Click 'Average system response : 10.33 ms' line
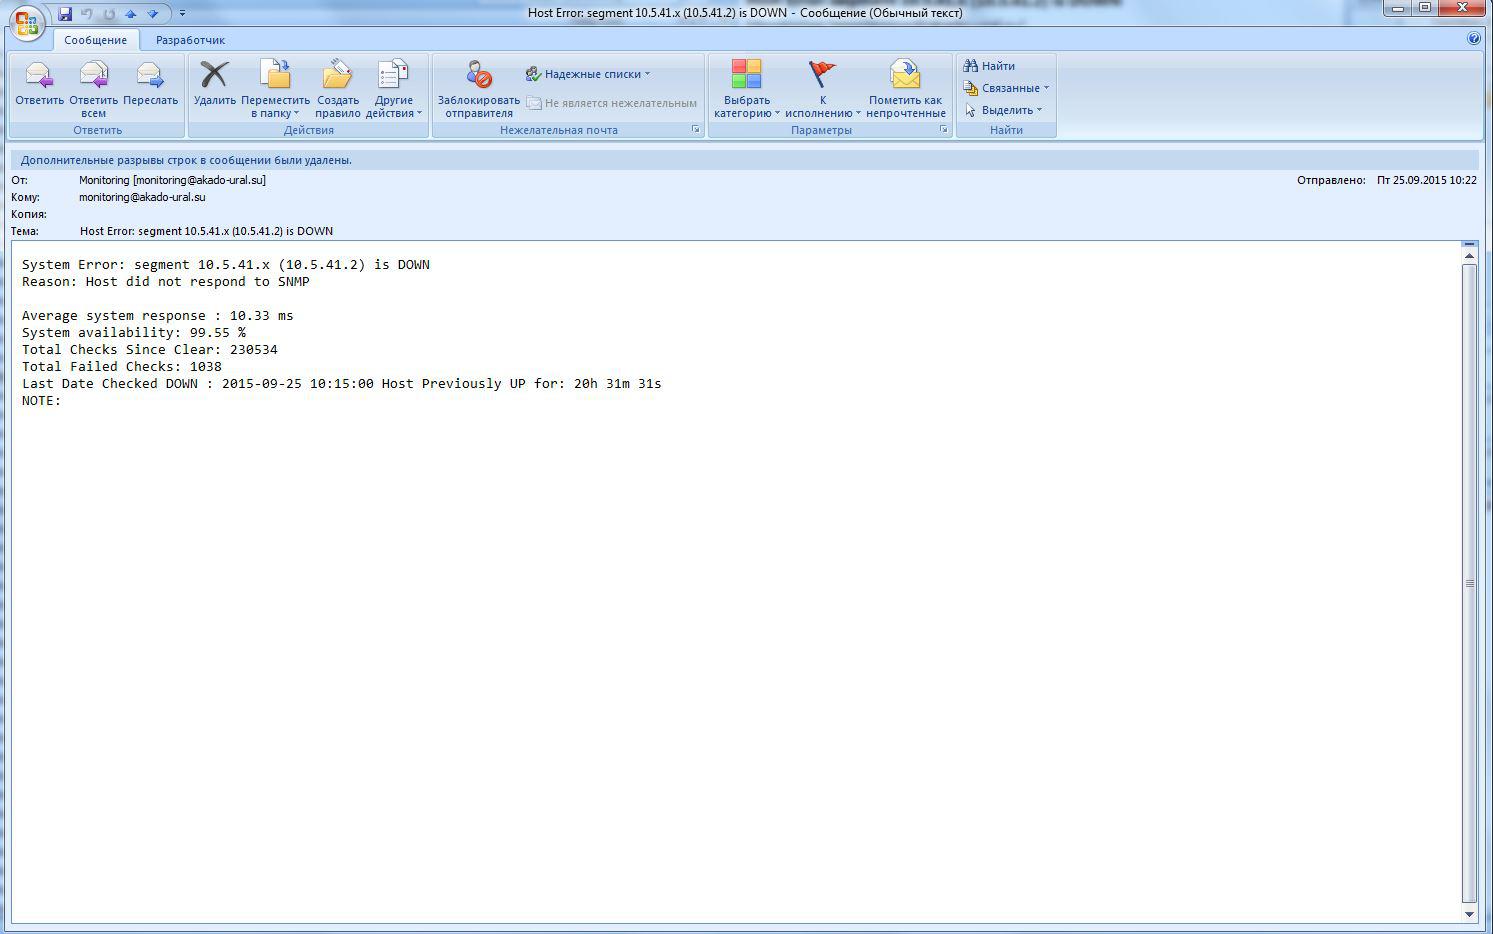 point(158,316)
